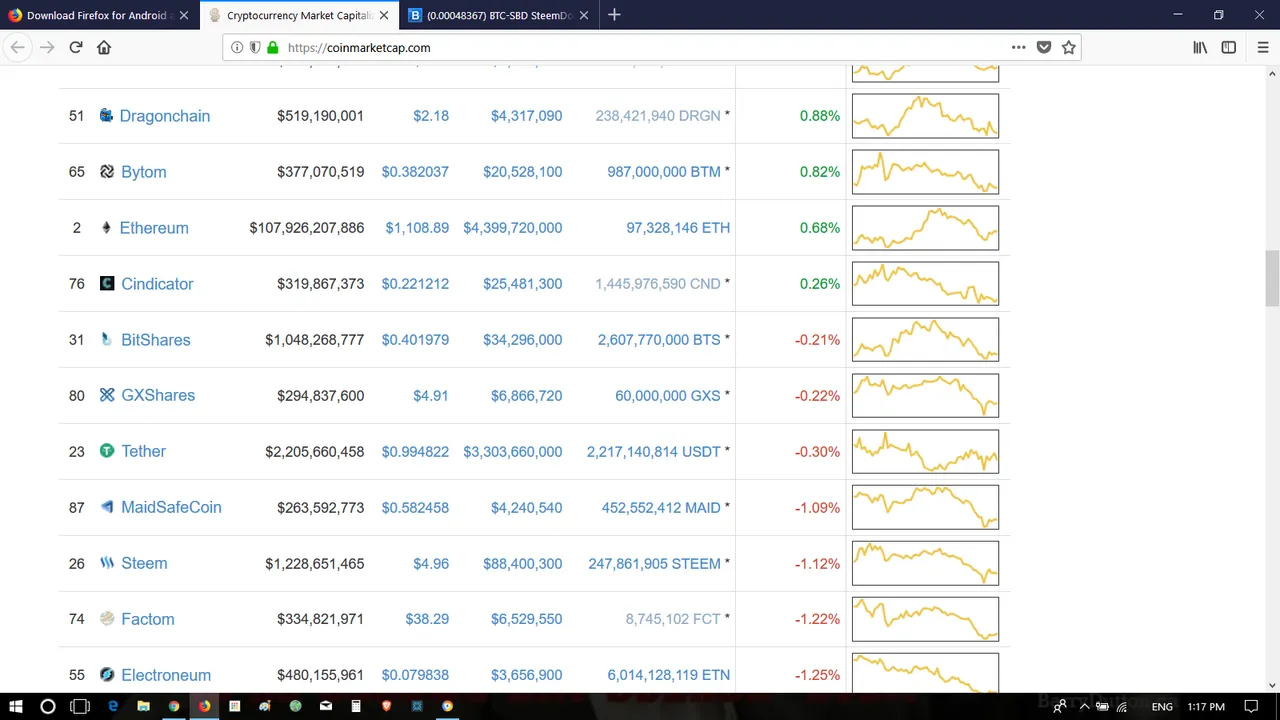The width and height of the screenshot is (1280, 720).
Task: Click BitShares volume $34,296,000
Action: click(x=522, y=340)
